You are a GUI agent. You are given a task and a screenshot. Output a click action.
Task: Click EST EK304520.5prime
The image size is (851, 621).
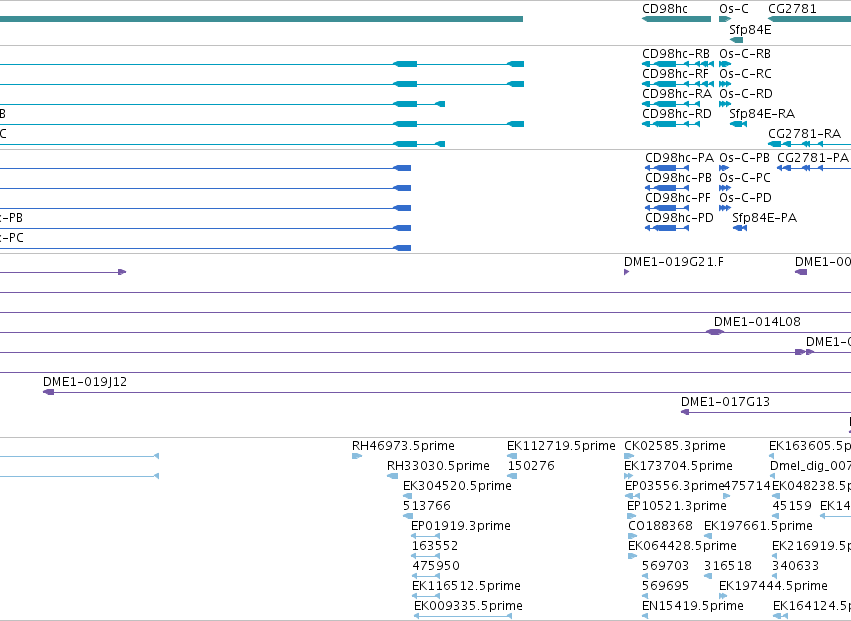tap(408, 496)
